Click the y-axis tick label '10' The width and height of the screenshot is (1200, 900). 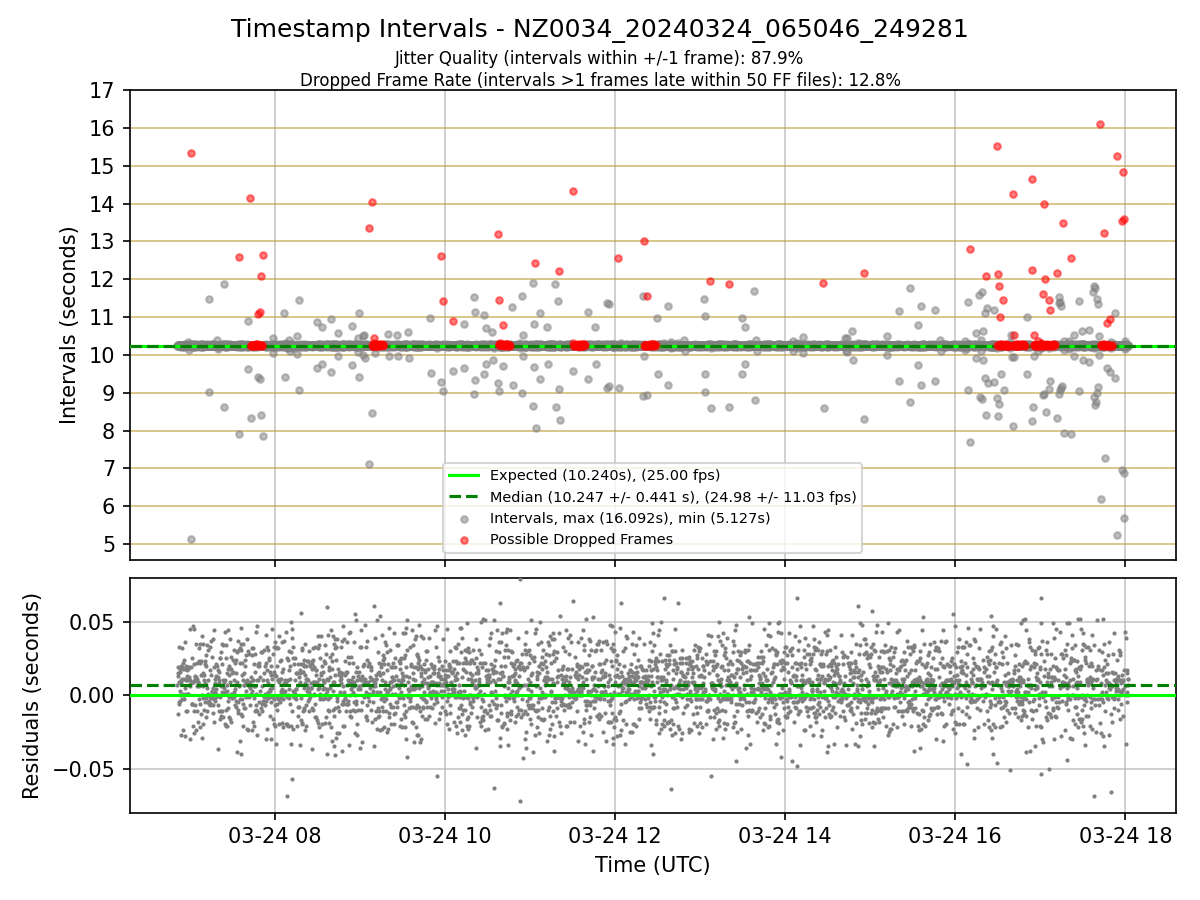pos(103,355)
